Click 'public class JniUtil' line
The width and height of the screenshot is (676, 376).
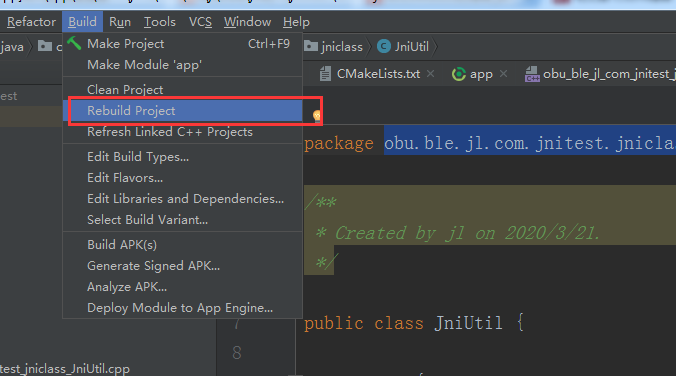[414, 323]
